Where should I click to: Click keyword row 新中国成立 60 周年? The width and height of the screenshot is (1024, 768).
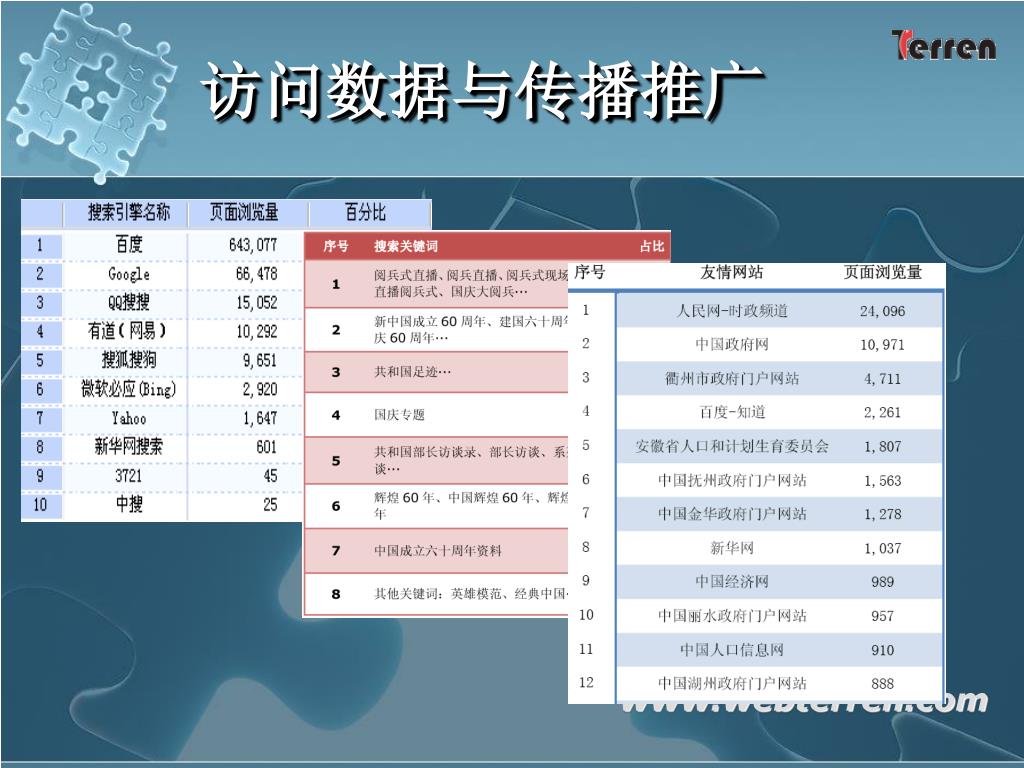[x=436, y=330]
